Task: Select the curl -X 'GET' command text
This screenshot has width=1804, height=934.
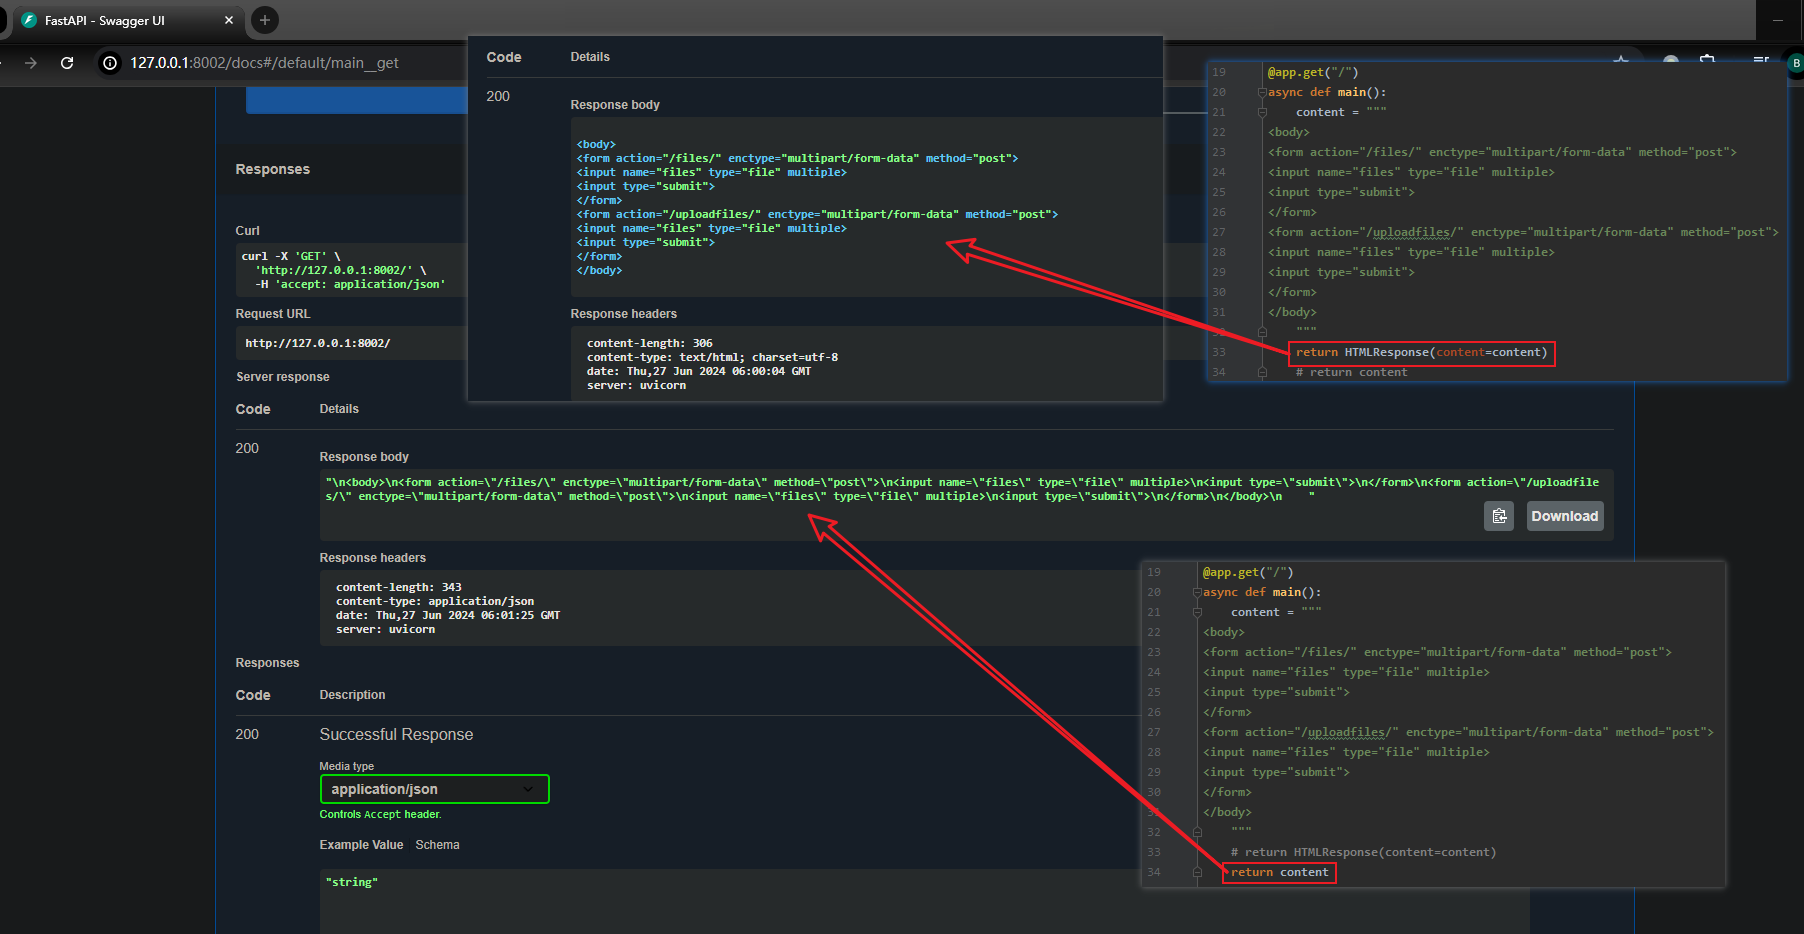Action: 291,256
